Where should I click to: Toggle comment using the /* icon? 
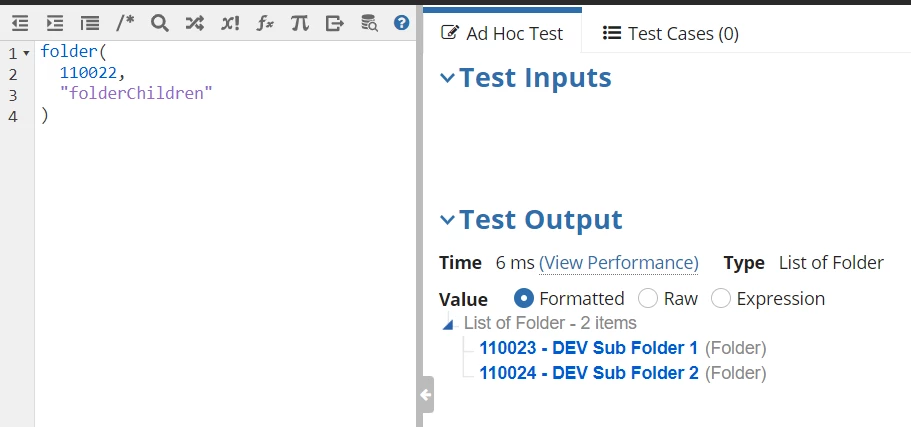124,23
